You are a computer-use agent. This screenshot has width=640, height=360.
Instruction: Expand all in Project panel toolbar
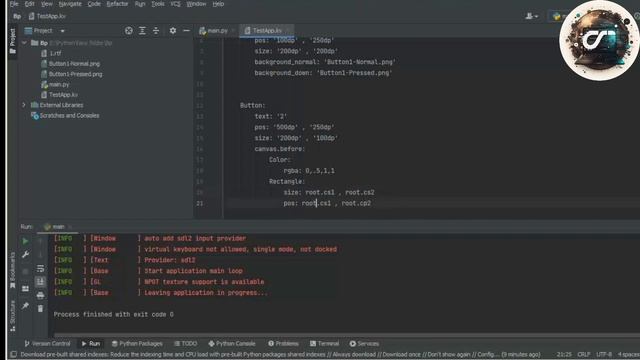[142, 31]
